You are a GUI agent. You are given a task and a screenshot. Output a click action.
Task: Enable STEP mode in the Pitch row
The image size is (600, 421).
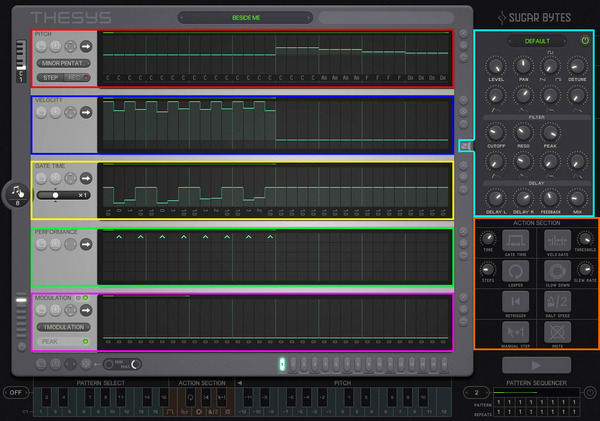(x=51, y=78)
